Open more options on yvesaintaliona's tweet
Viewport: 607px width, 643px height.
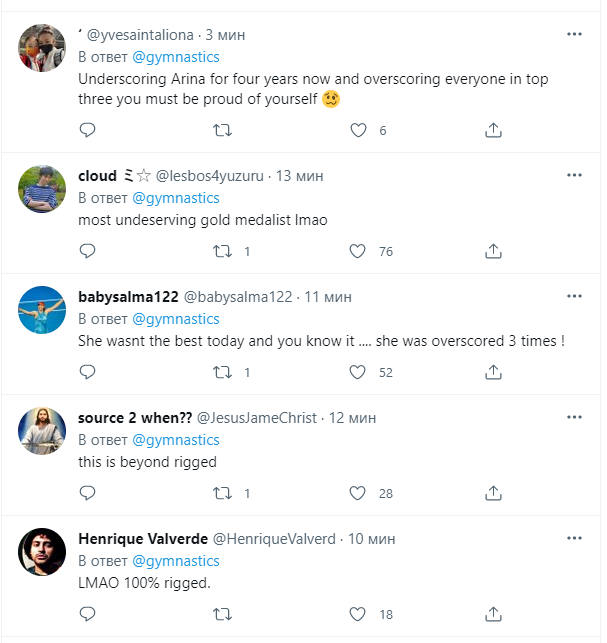pyautogui.click(x=574, y=34)
